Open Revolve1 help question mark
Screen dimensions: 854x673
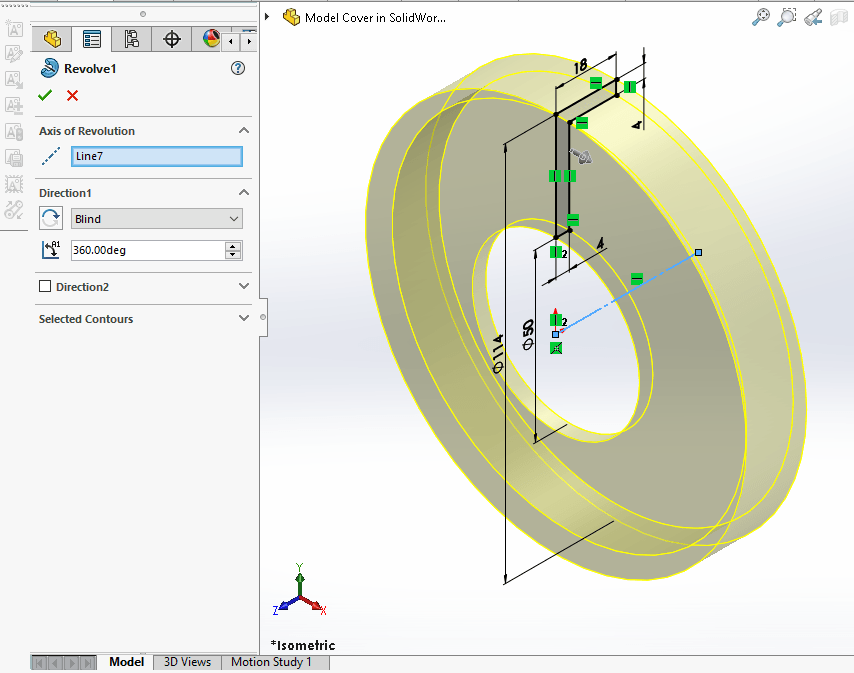[x=237, y=68]
